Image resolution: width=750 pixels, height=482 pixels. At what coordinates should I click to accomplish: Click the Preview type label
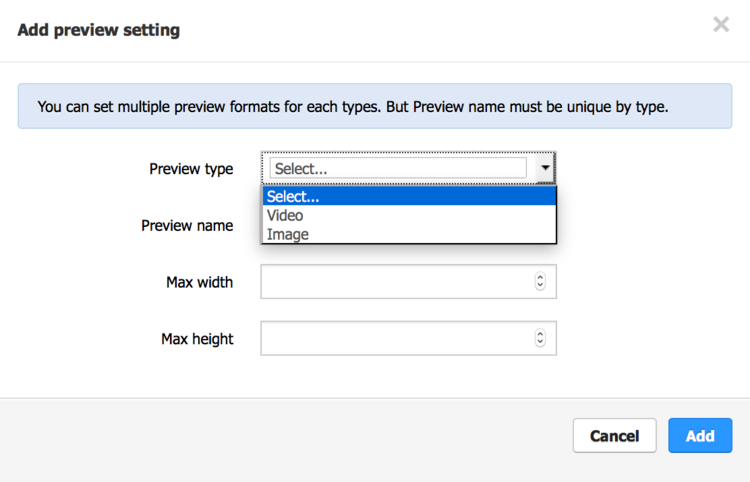coord(191,169)
